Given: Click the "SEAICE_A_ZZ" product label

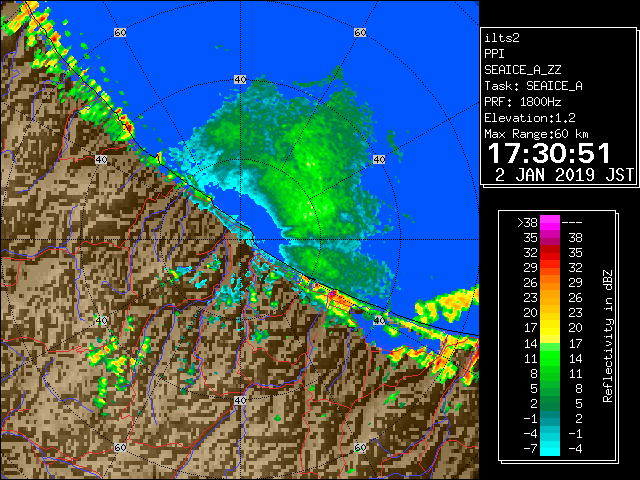Looking at the screenshot, I should point(522,70).
